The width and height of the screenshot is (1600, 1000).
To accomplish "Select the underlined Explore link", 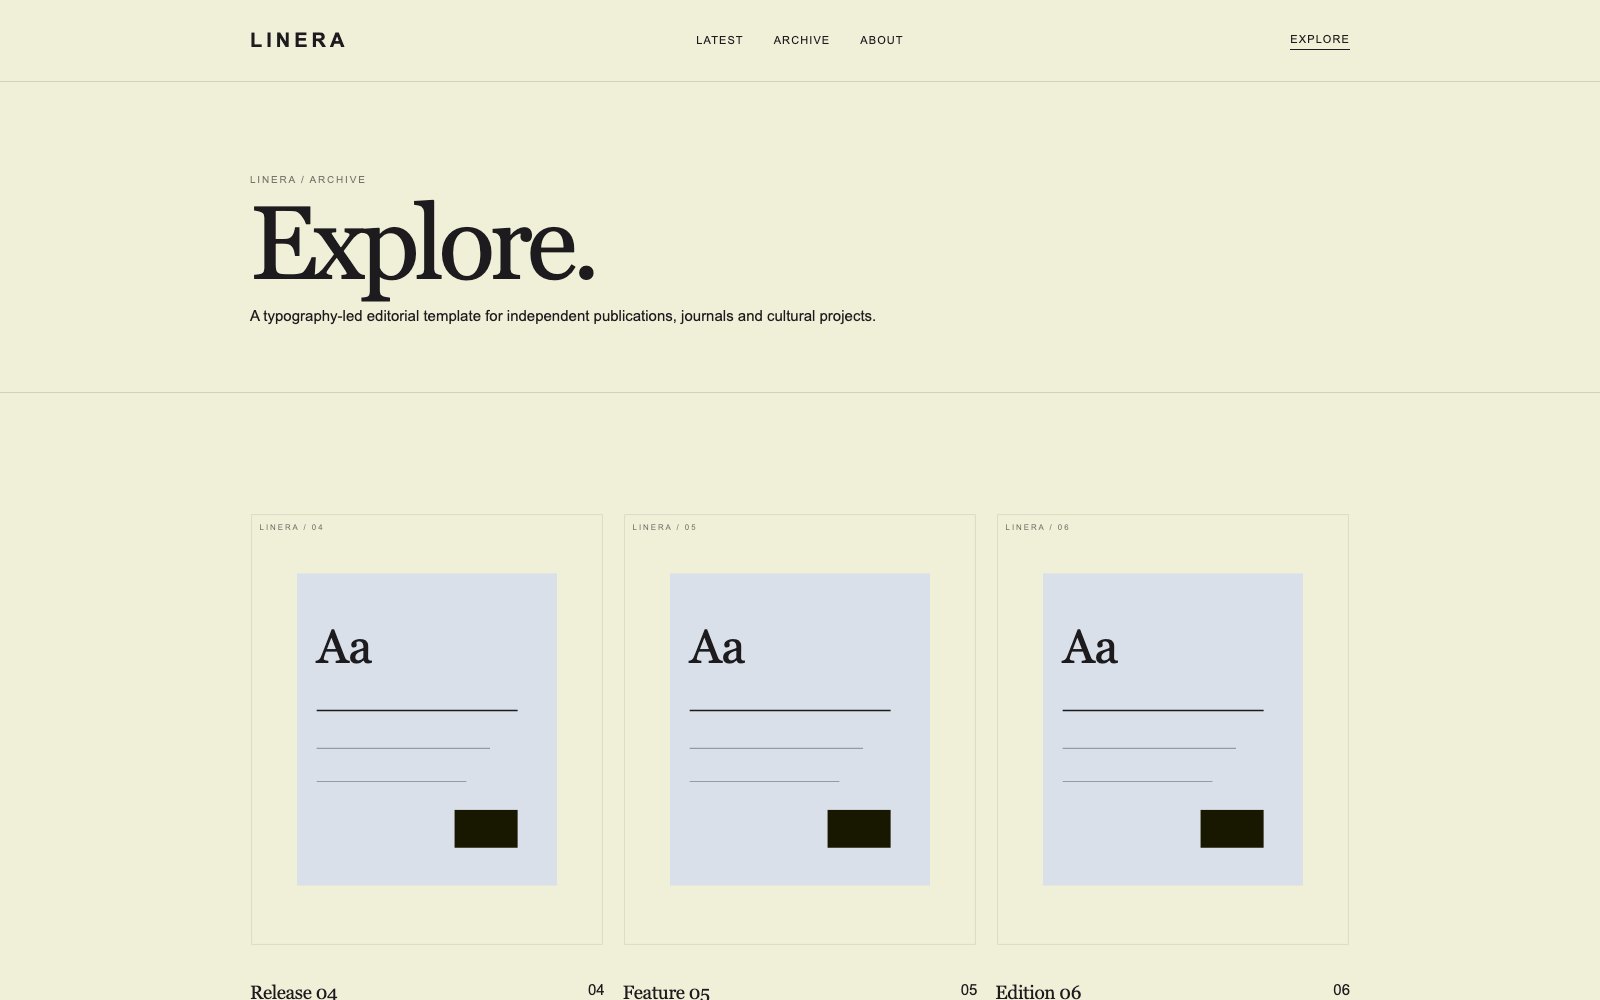I will [1319, 40].
